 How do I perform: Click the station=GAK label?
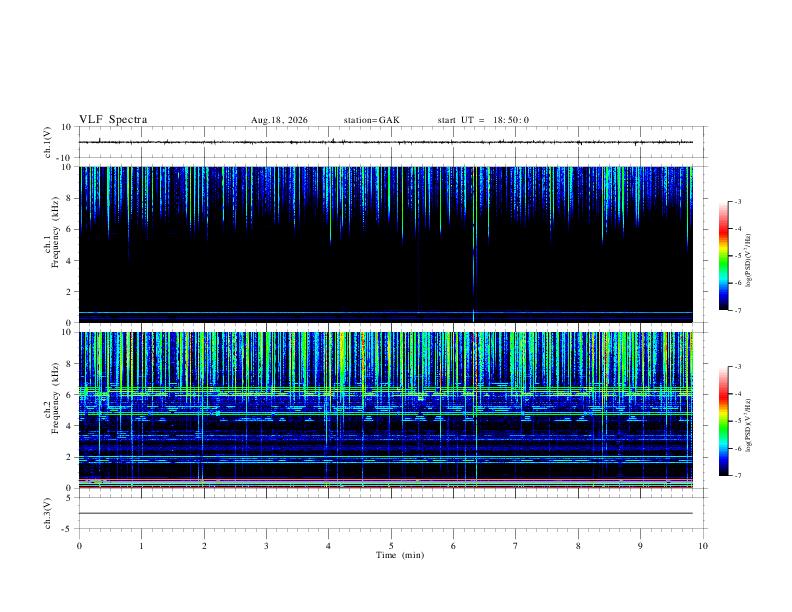pos(371,120)
